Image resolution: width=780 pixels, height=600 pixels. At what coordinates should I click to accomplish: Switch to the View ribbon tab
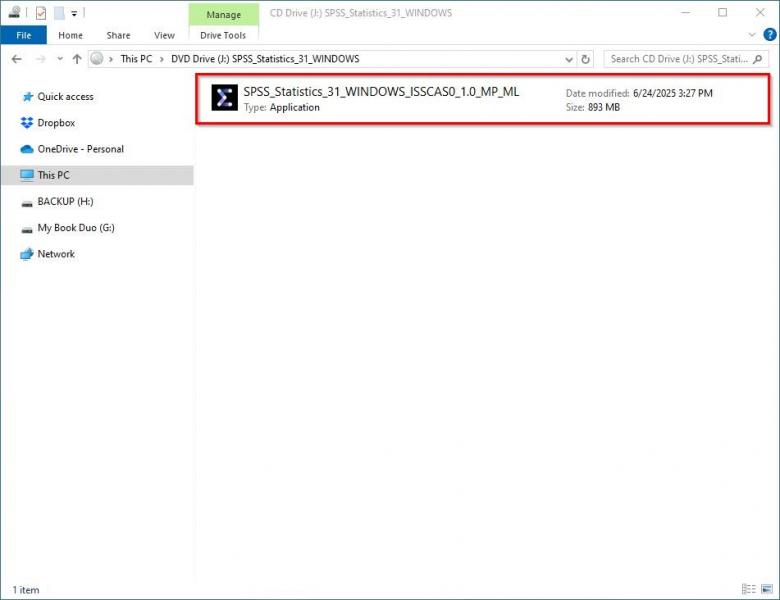pos(164,35)
